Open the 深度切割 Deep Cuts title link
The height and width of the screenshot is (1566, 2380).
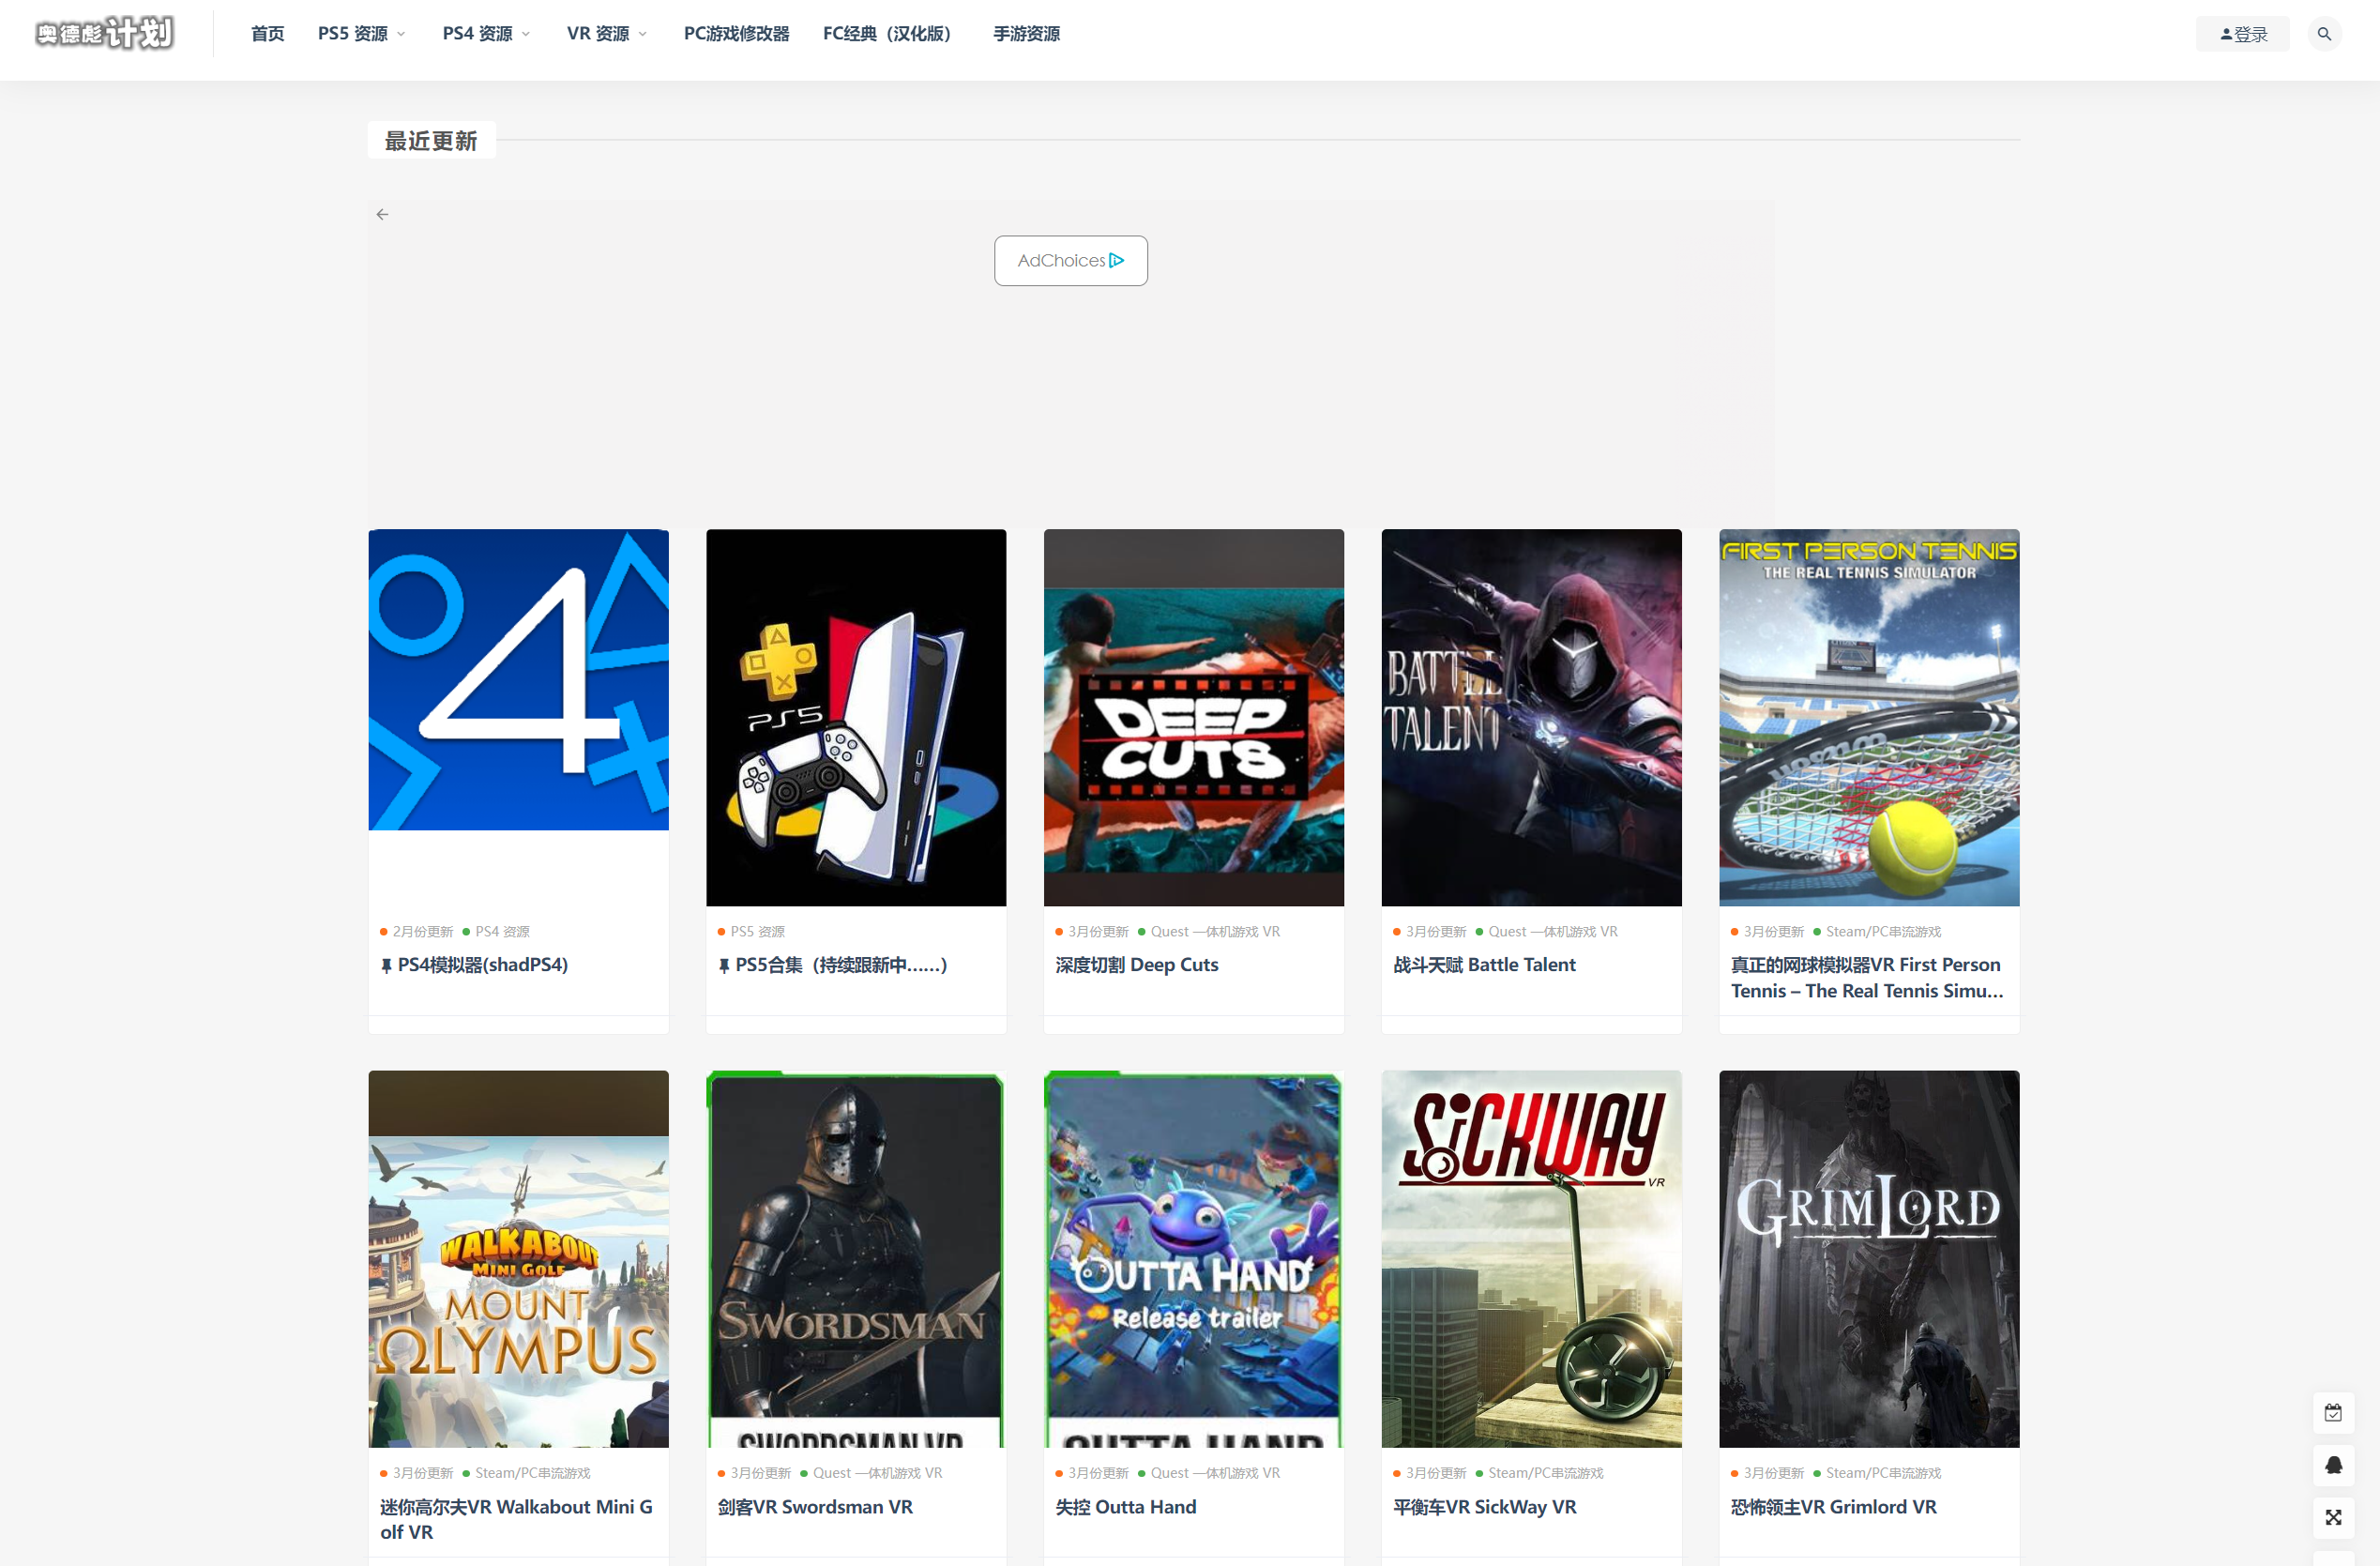(1136, 965)
